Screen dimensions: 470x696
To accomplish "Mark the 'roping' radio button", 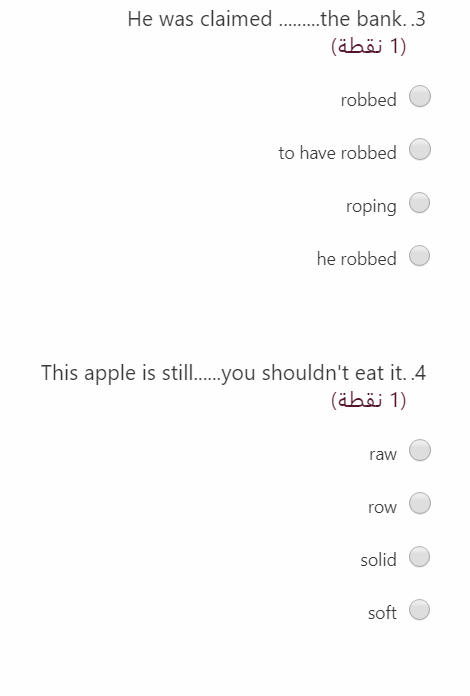I will coord(419,203).
